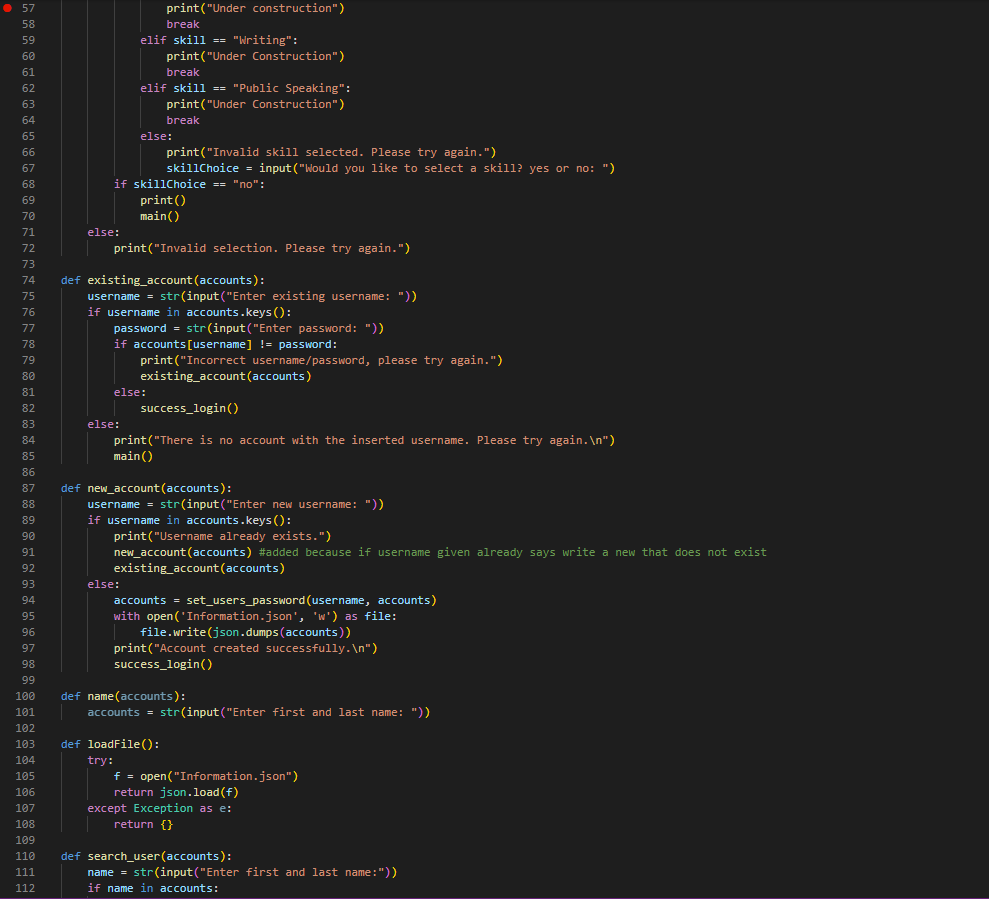The width and height of the screenshot is (989, 899).
Task: Click line number 103 in the gutter
Action: (25, 744)
